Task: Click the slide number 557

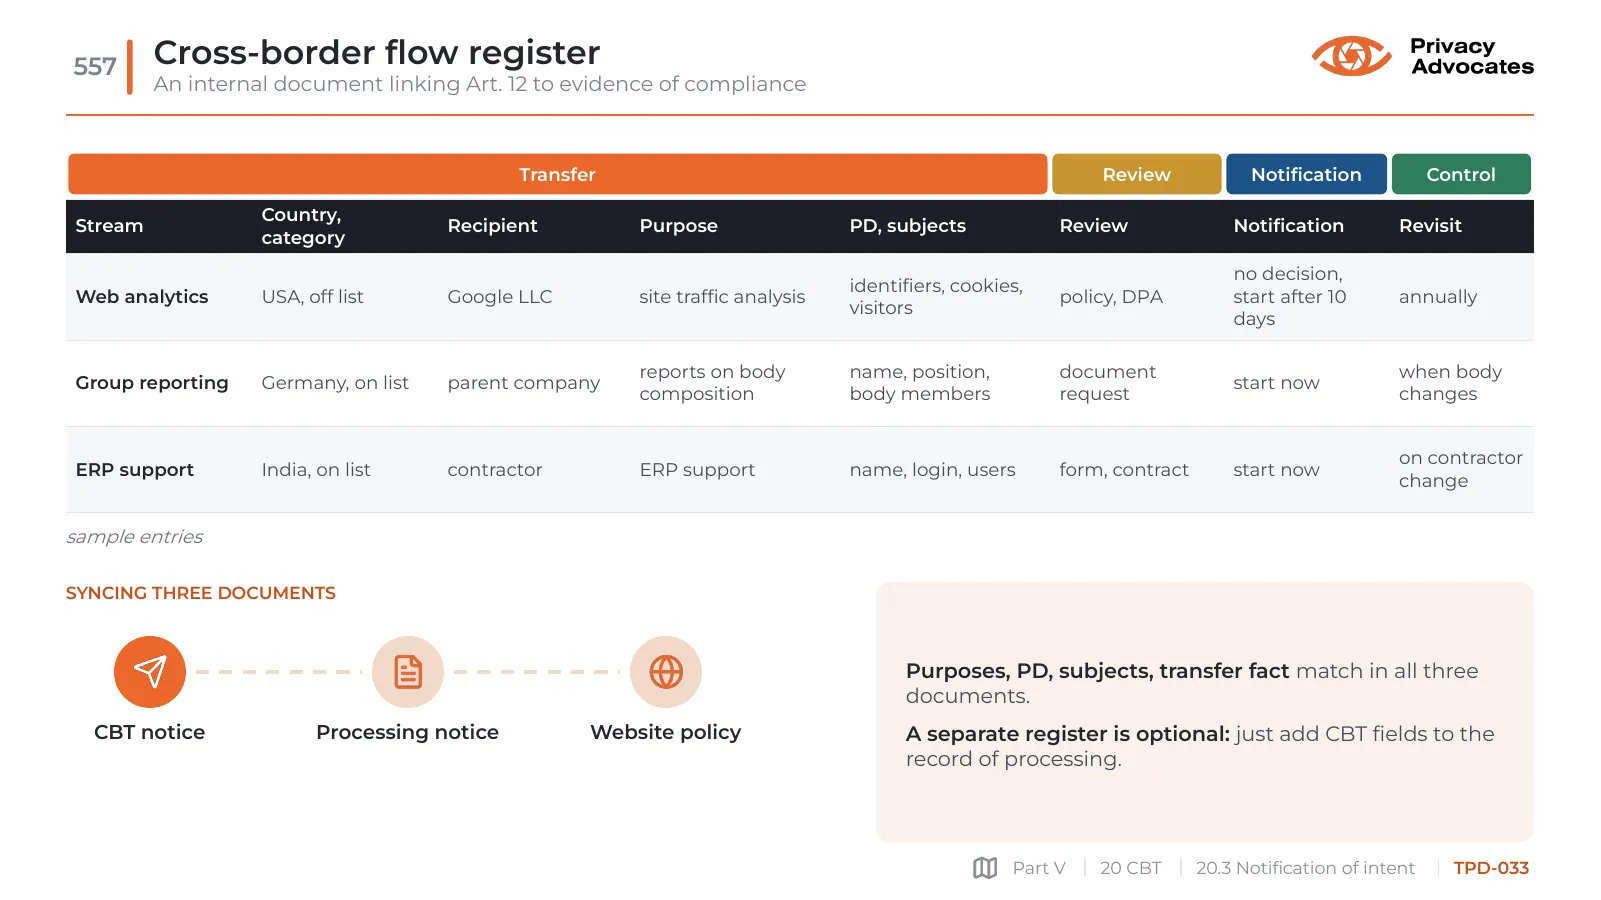Action: [x=95, y=67]
